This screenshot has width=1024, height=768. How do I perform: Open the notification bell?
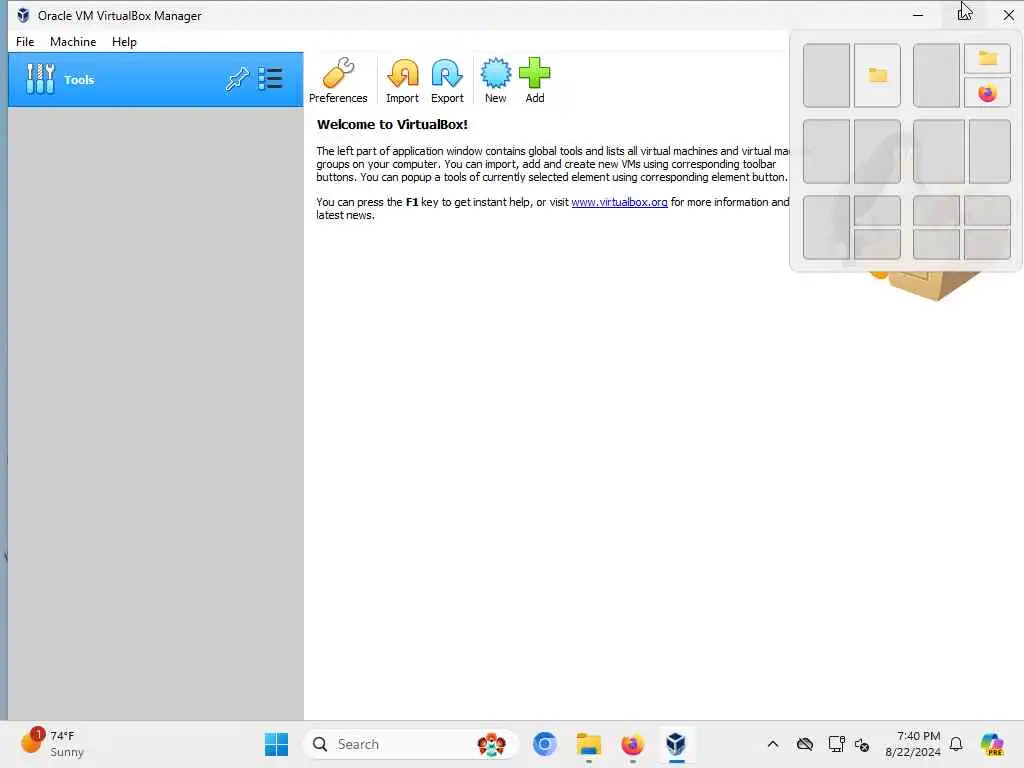pyautogui.click(x=956, y=744)
